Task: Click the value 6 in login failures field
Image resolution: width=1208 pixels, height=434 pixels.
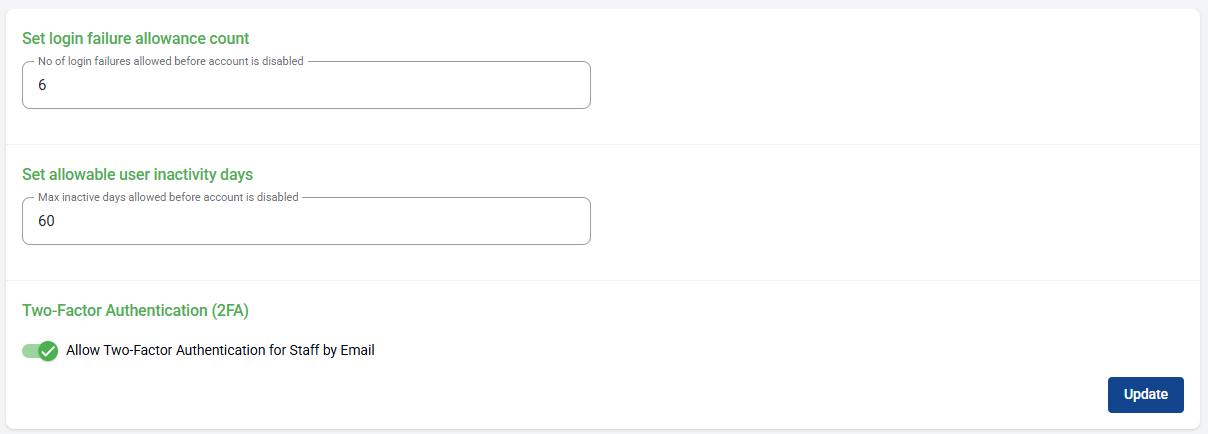Action: point(42,86)
